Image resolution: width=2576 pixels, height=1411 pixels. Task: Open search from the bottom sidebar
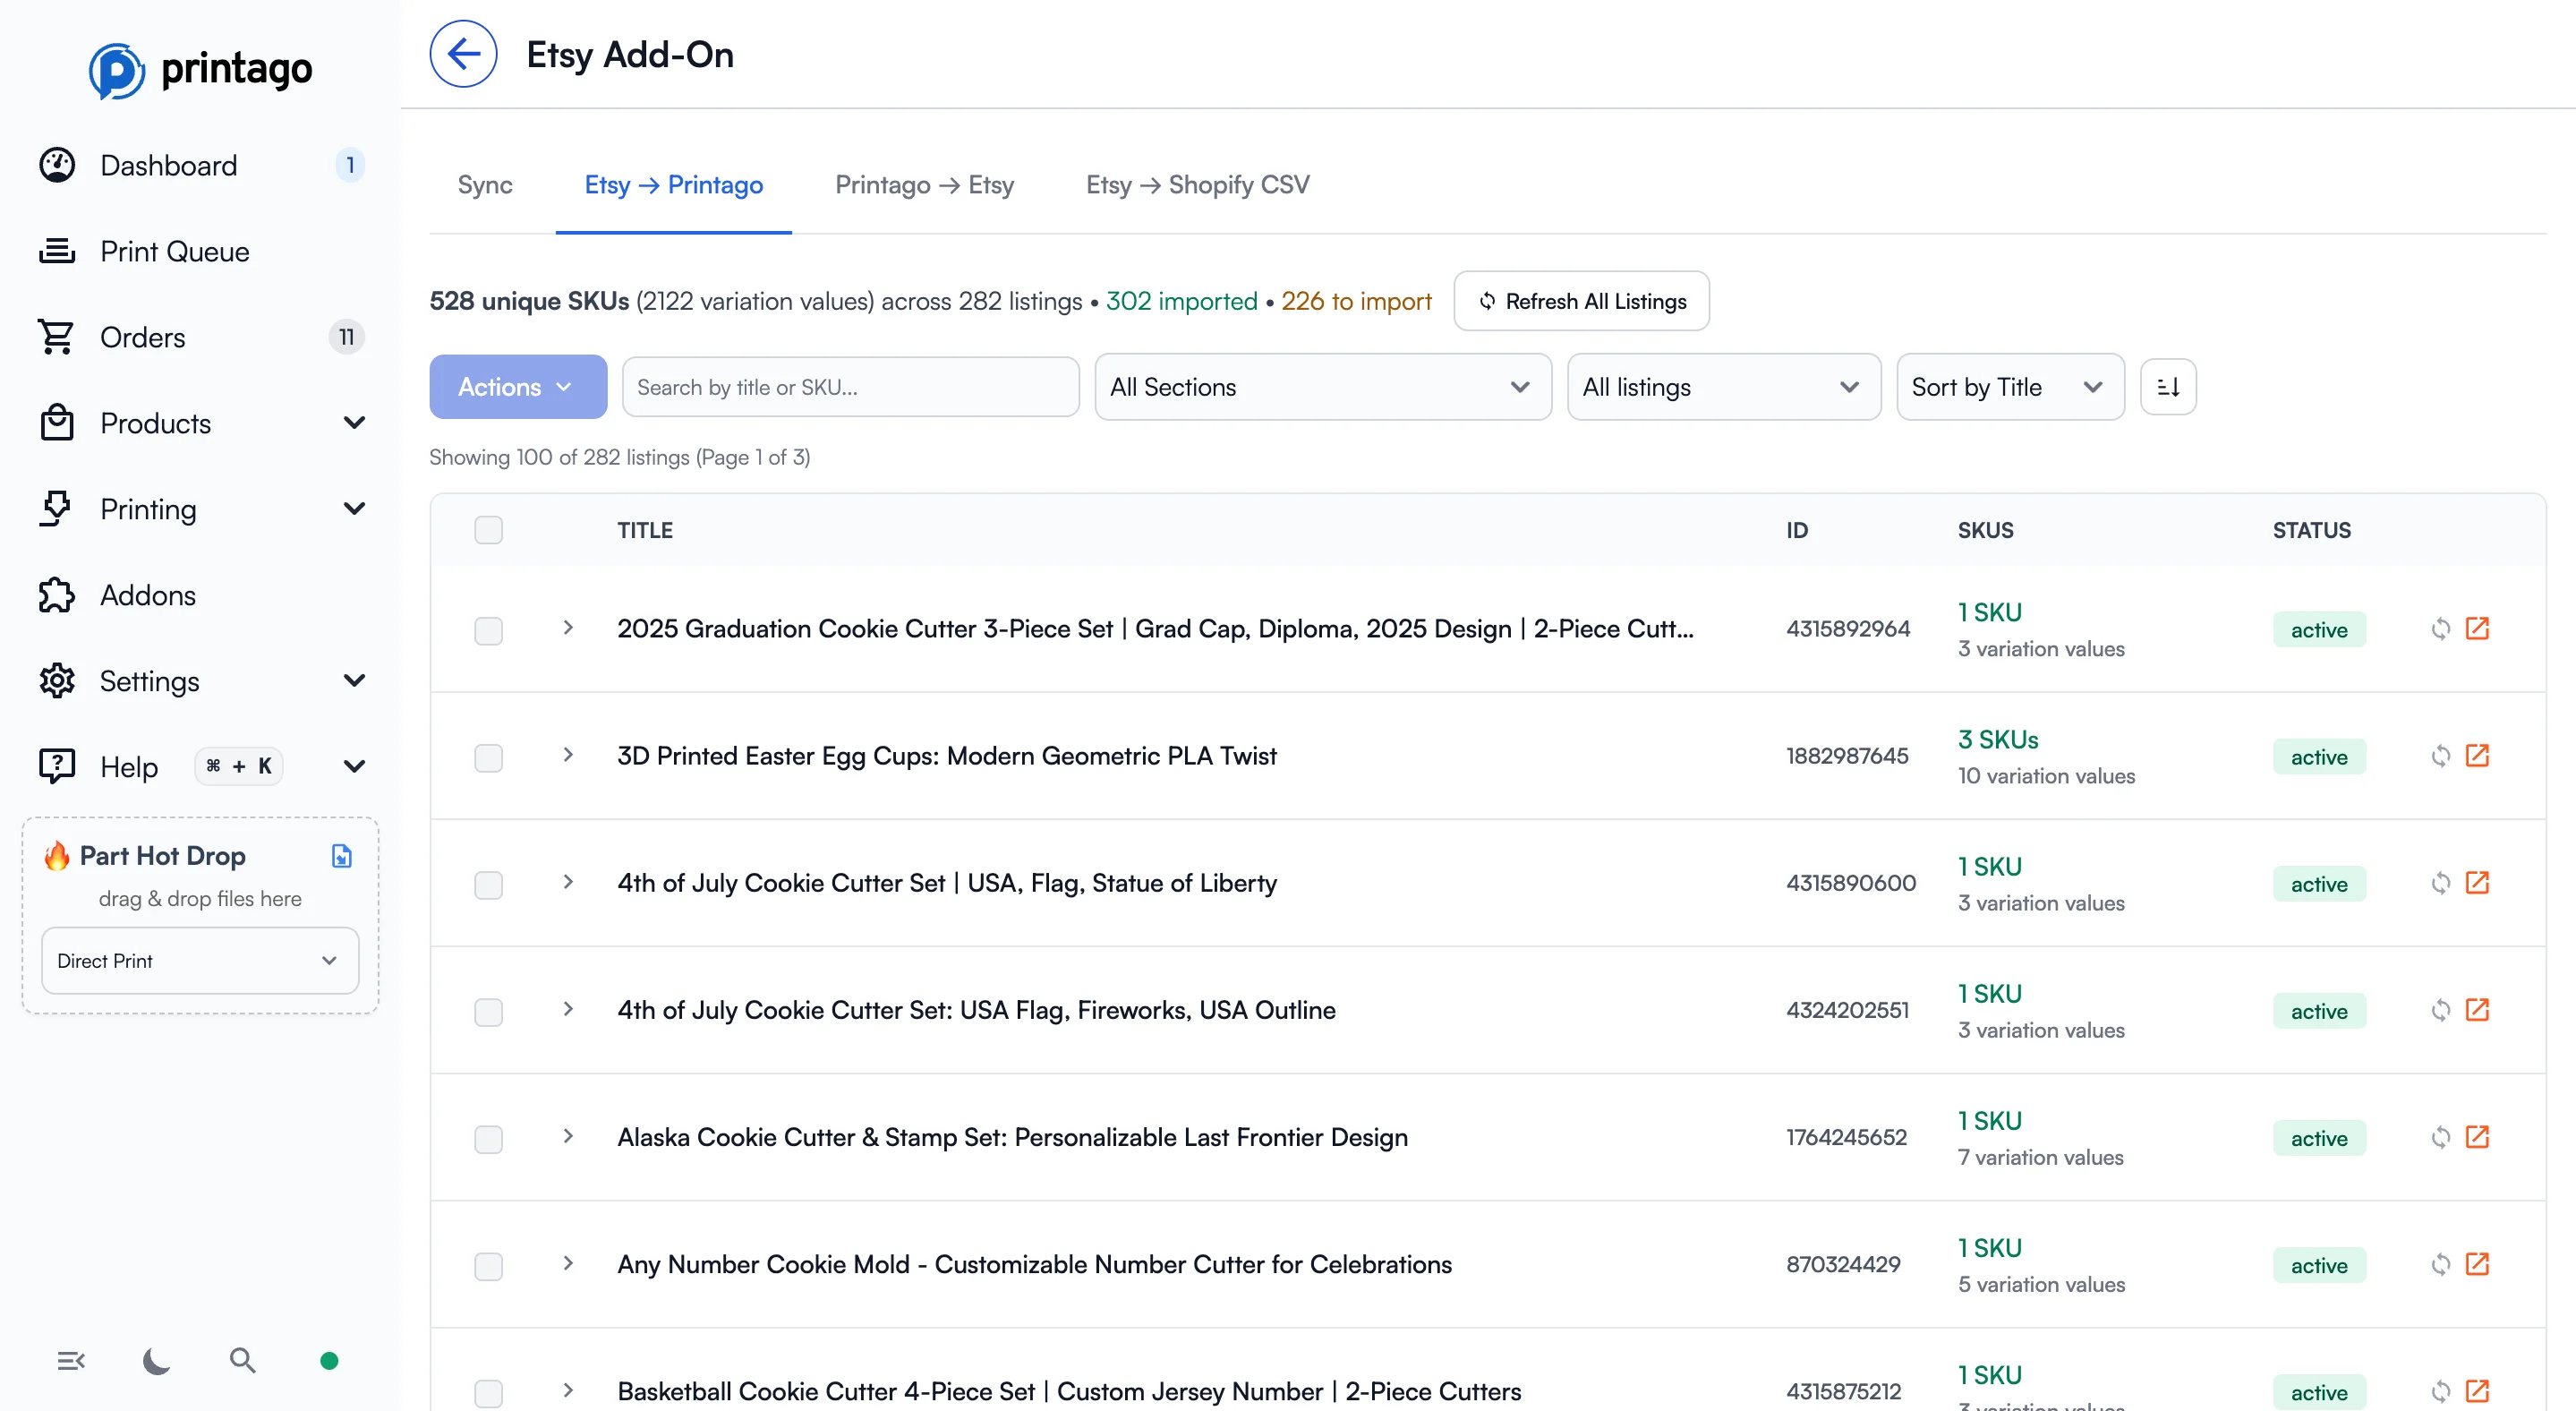(x=242, y=1361)
